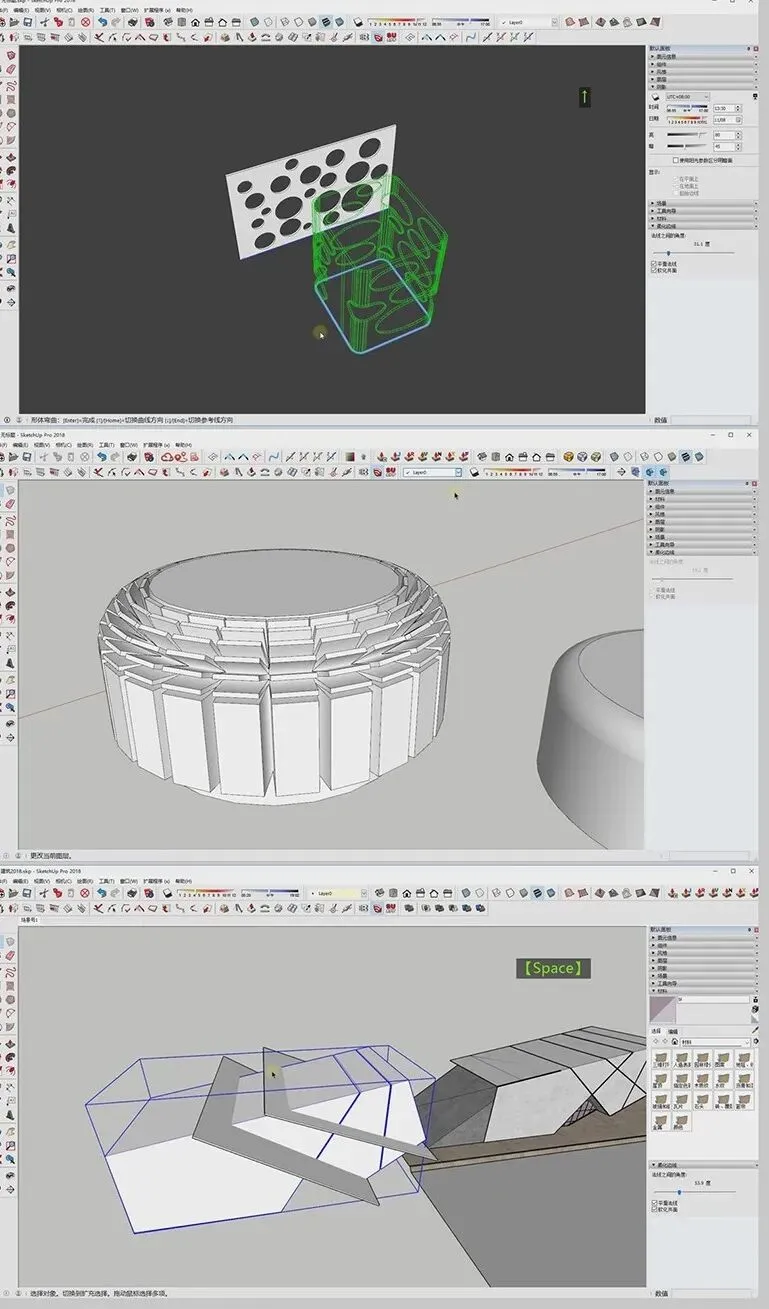The image size is (769, 1309).
Task: Toggle 平滑法线 checkbox in the bottom window
Action: coord(654,1202)
